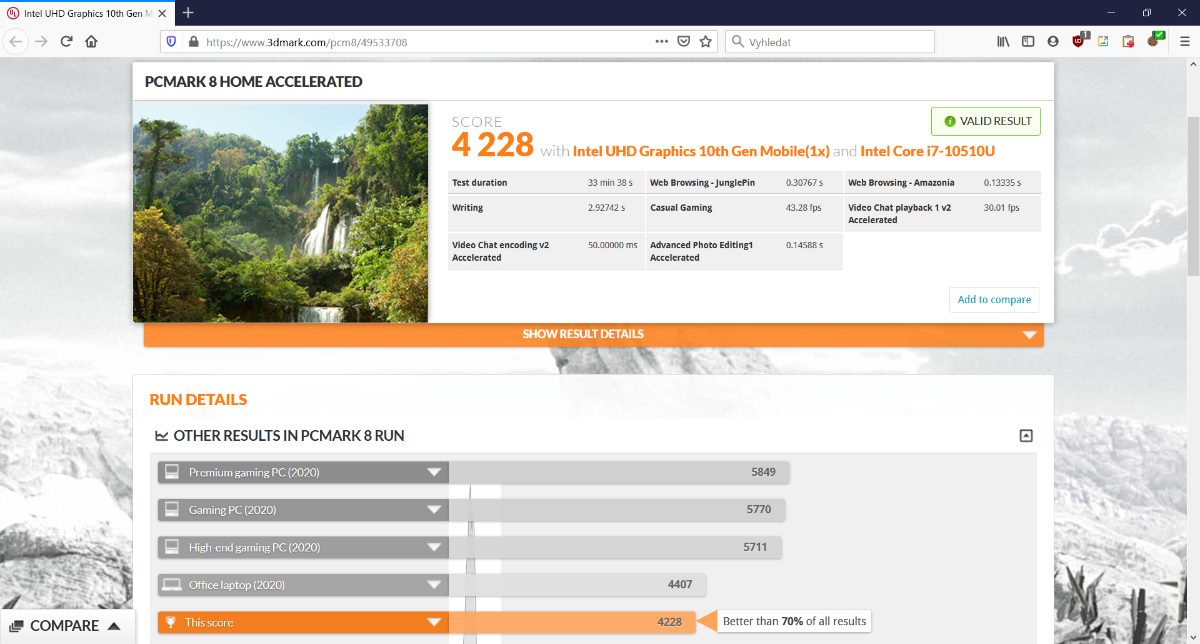This screenshot has width=1200, height=644.
Task: Go to the browser home page
Action: 91,42
